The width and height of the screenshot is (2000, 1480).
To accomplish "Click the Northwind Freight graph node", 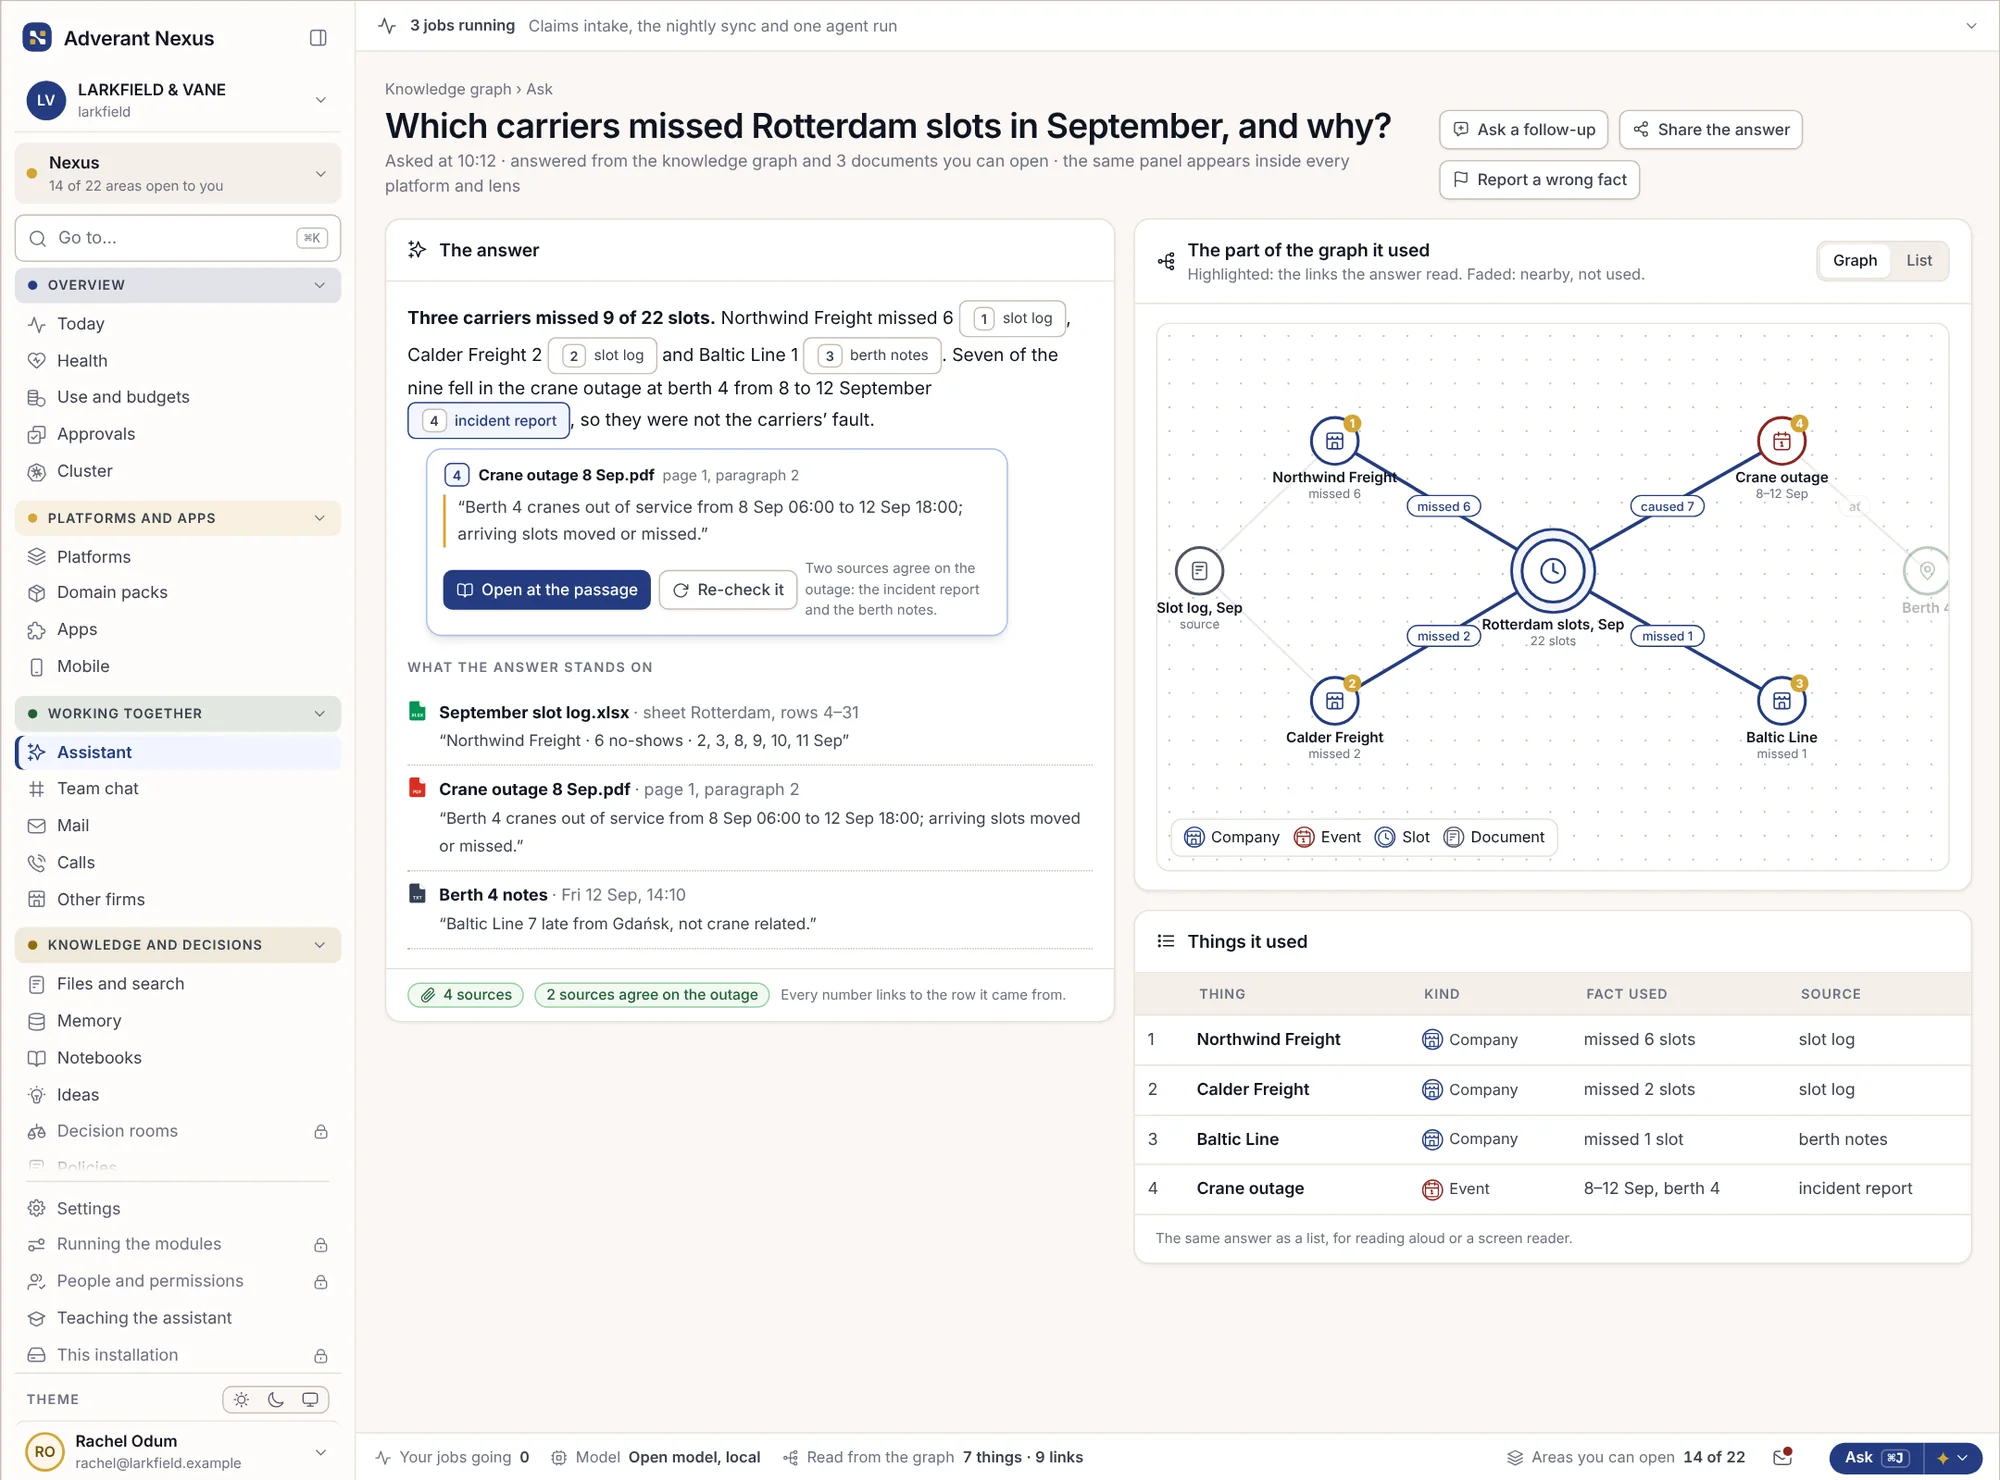I will [1334, 441].
